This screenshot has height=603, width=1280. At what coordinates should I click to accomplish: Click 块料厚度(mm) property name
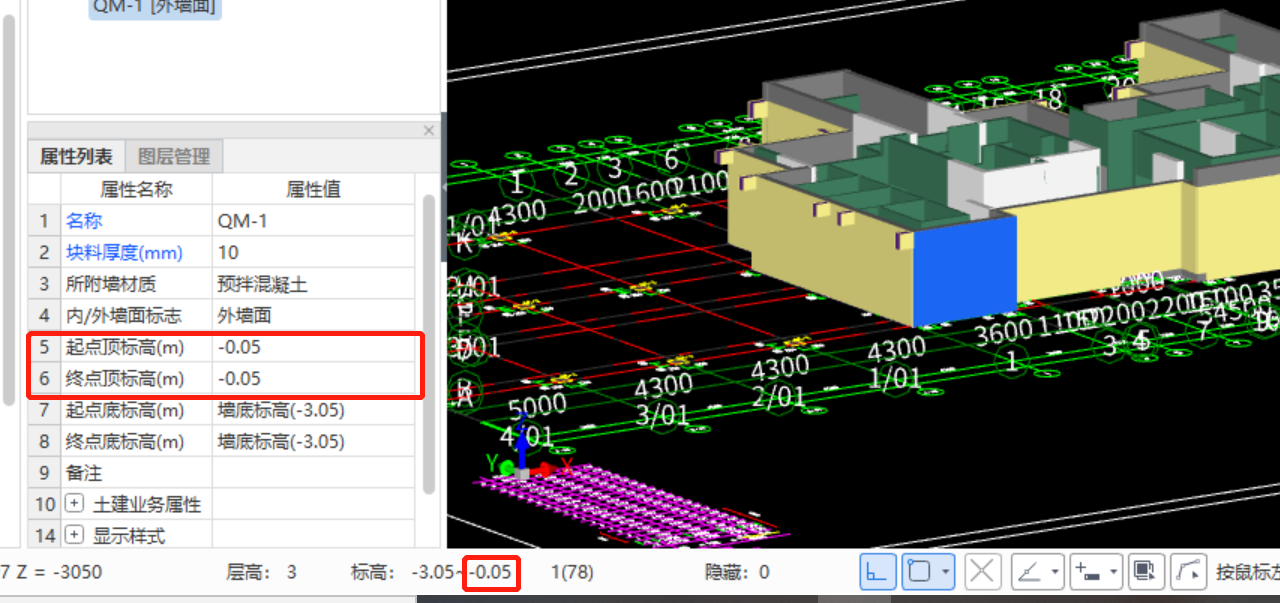[x=123, y=252]
